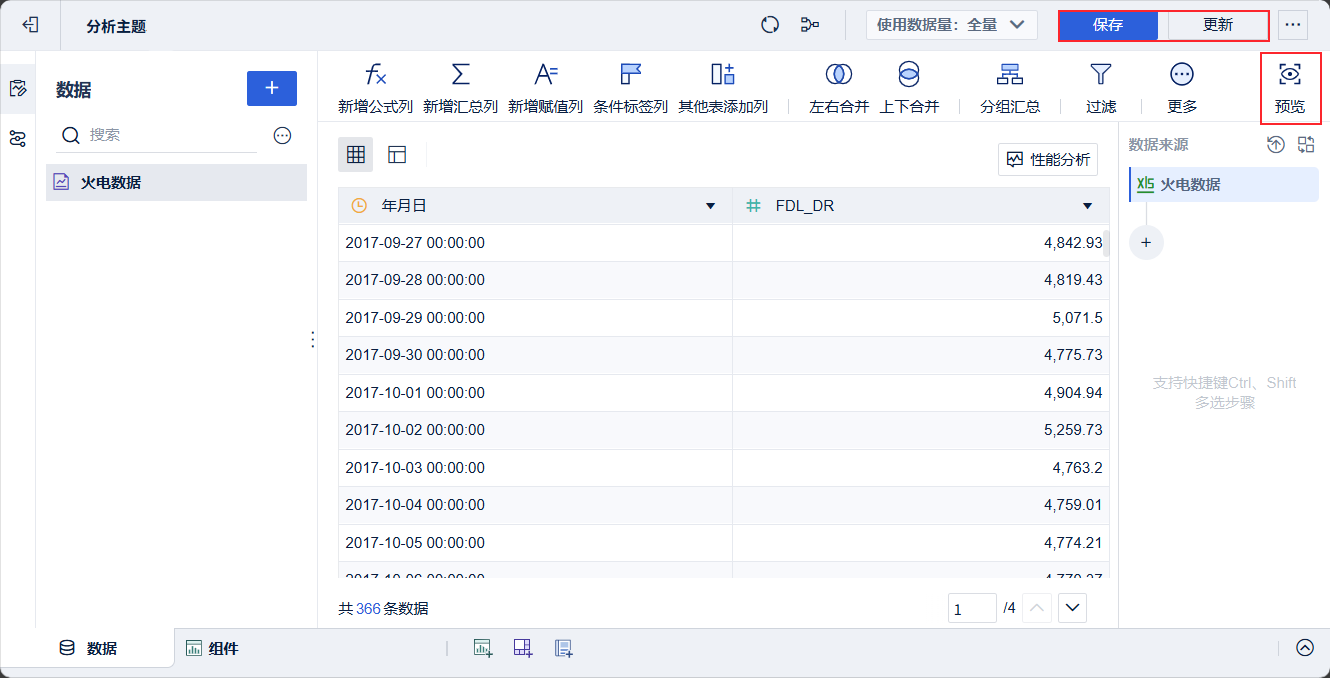Open the lineage flow icon in header

810,25
